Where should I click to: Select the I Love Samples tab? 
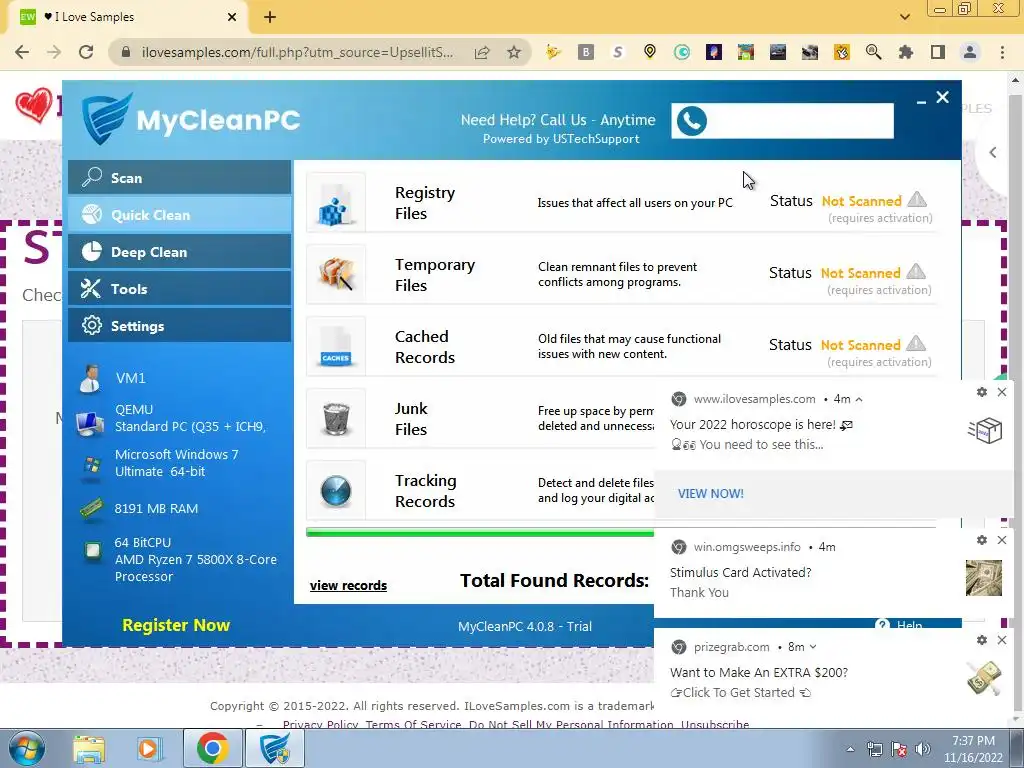tap(128, 18)
